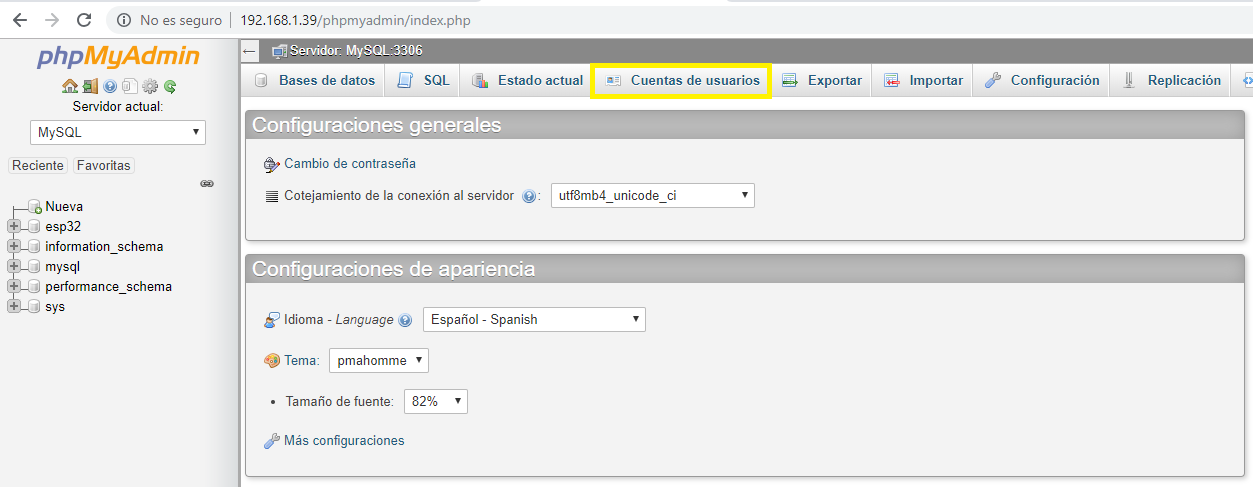
Task: Open the MySQL documentation page icon in the sidebar
Action: [x=130, y=87]
